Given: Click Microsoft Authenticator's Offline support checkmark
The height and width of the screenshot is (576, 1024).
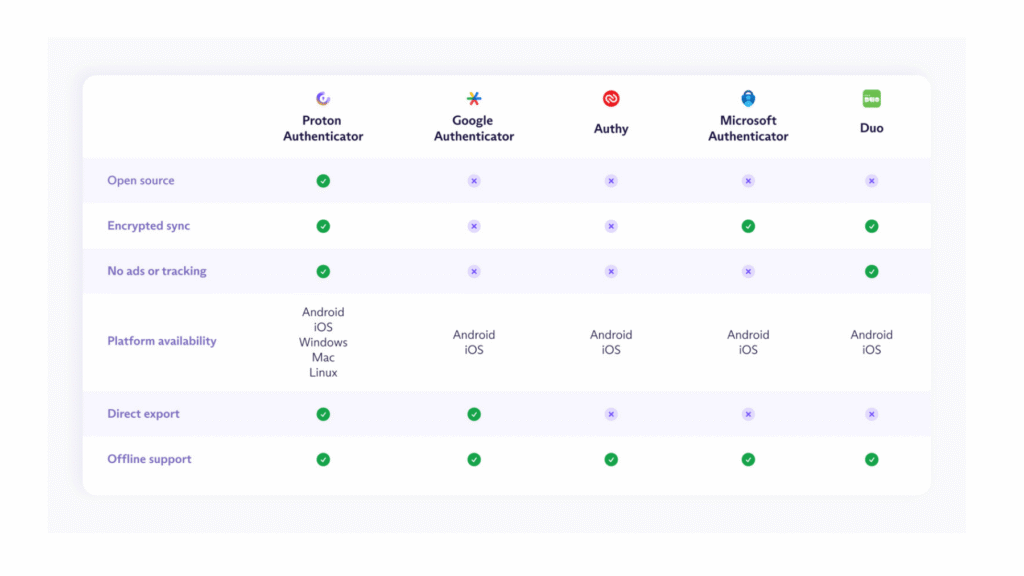Looking at the screenshot, I should tap(748, 460).
